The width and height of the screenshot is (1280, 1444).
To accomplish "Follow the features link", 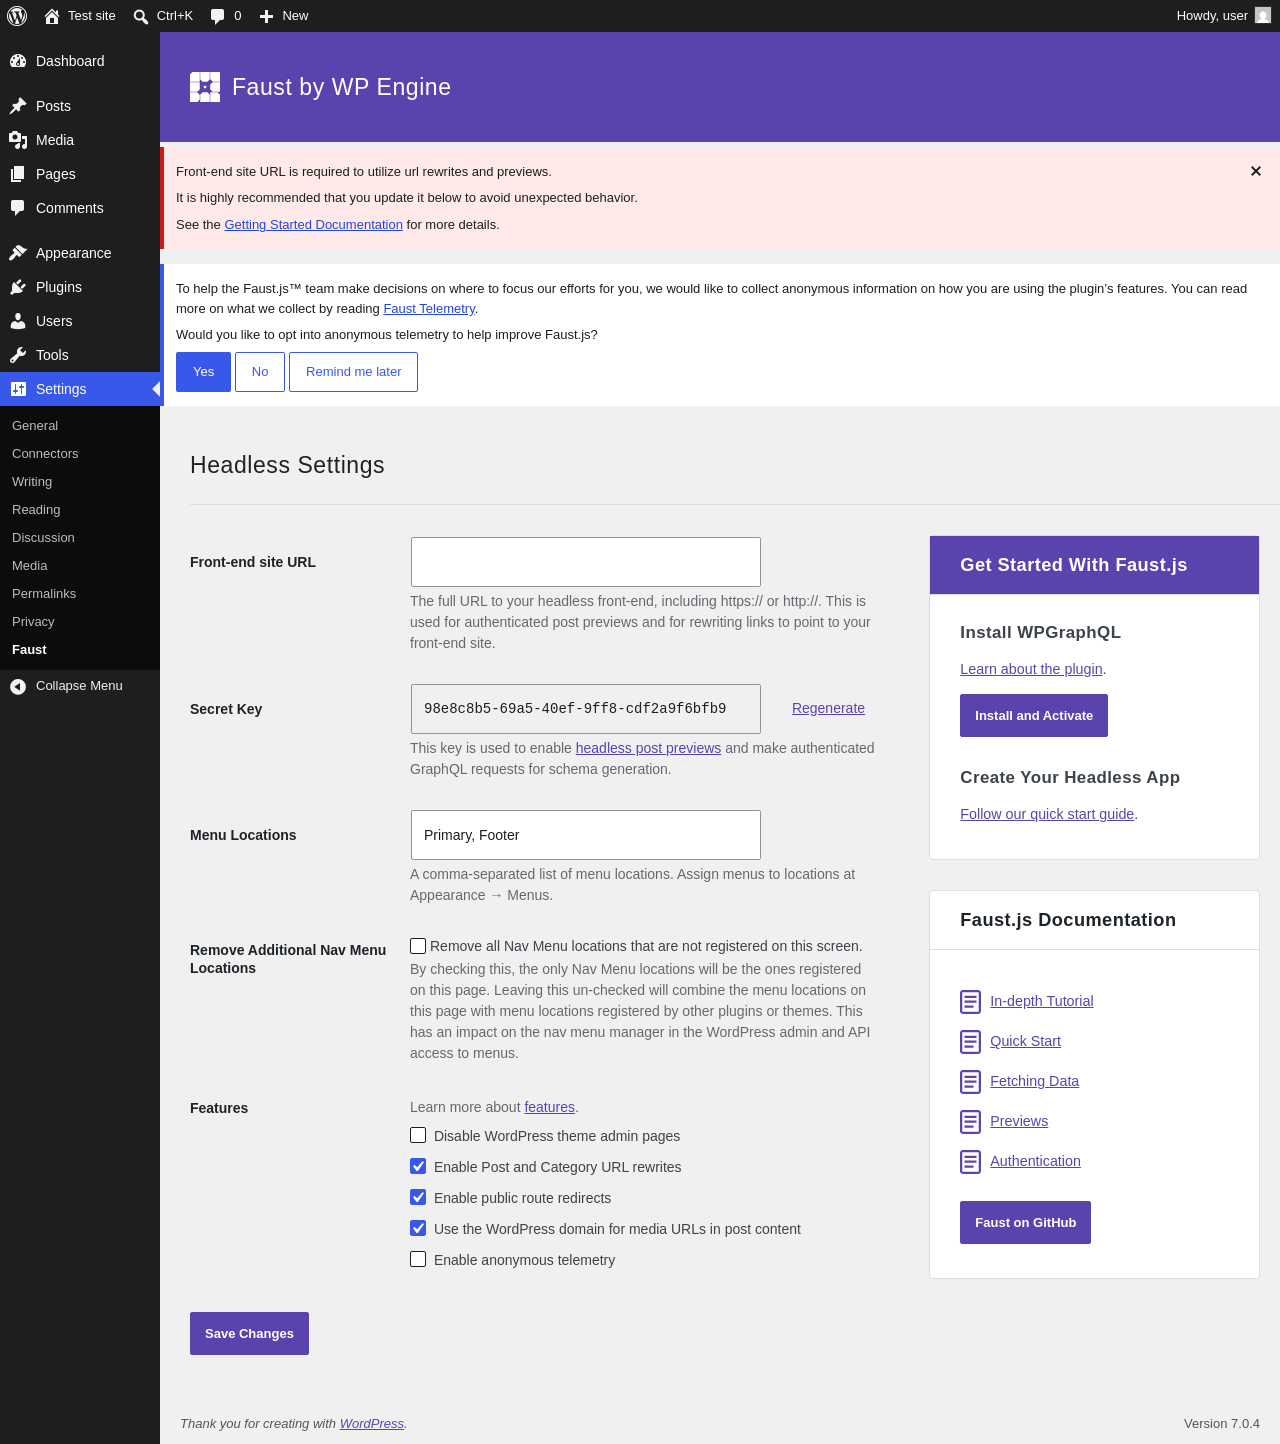I will tap(550, 1107).
